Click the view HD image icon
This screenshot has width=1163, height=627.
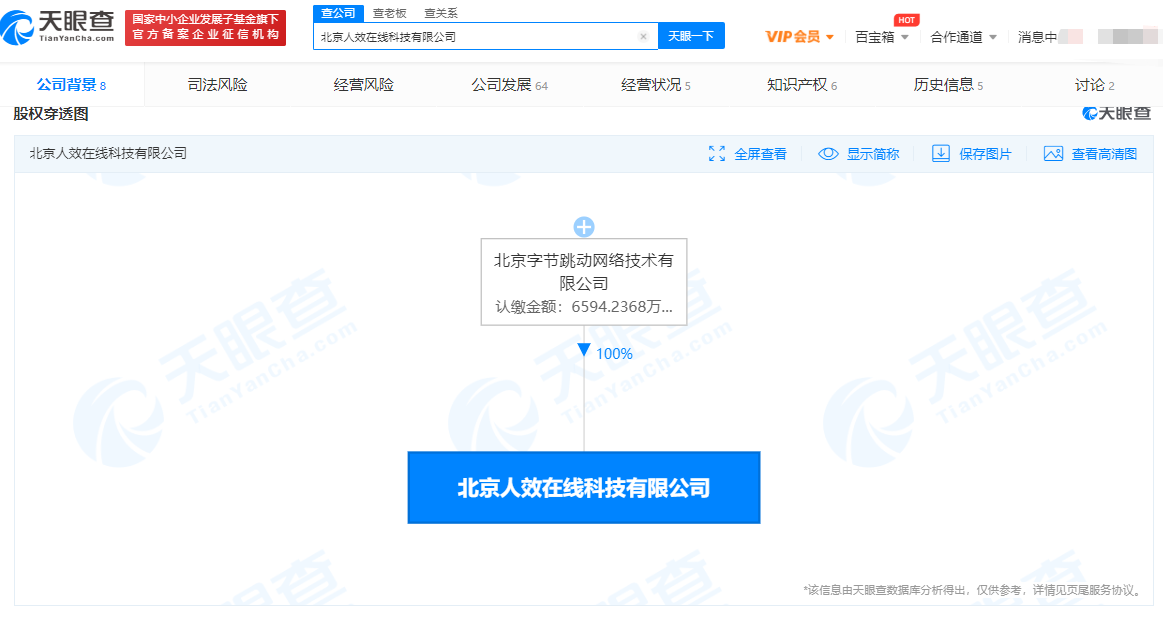(x=1052, y=154)
